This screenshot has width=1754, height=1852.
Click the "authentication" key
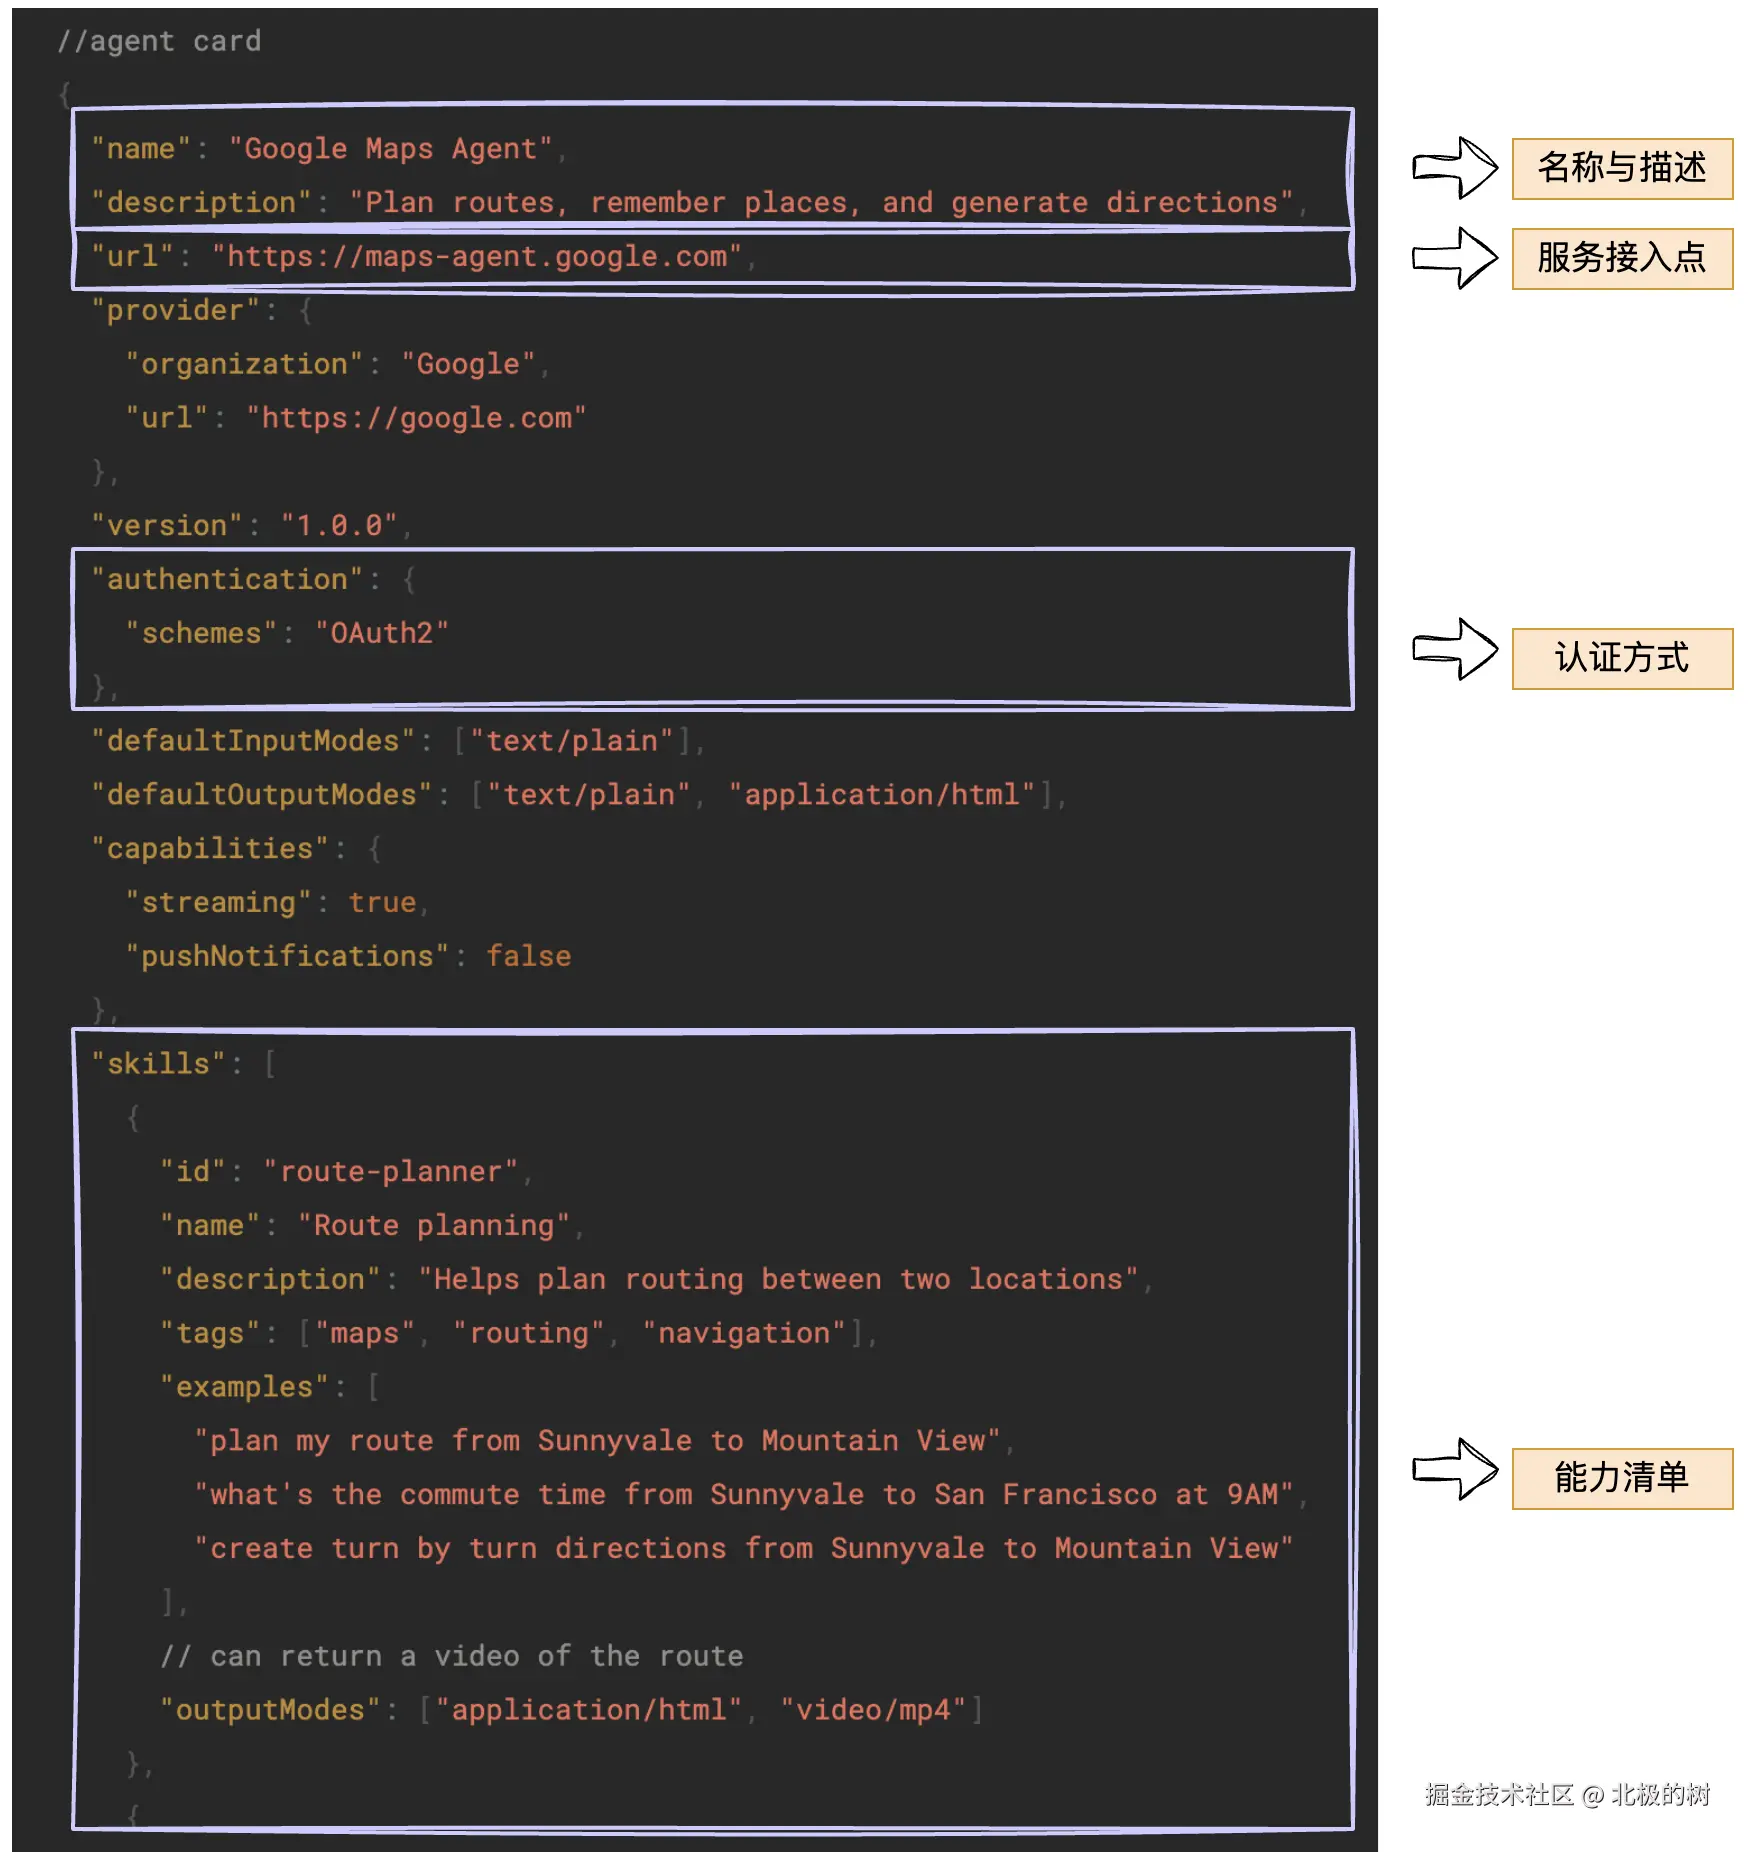(227, 579)
